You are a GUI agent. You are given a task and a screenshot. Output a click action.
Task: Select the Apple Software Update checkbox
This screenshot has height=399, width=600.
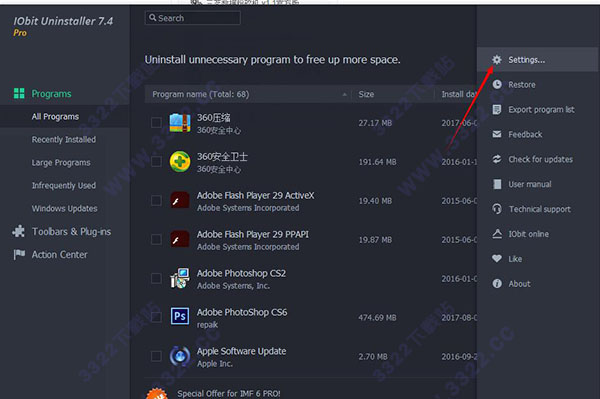click(156, 356)
